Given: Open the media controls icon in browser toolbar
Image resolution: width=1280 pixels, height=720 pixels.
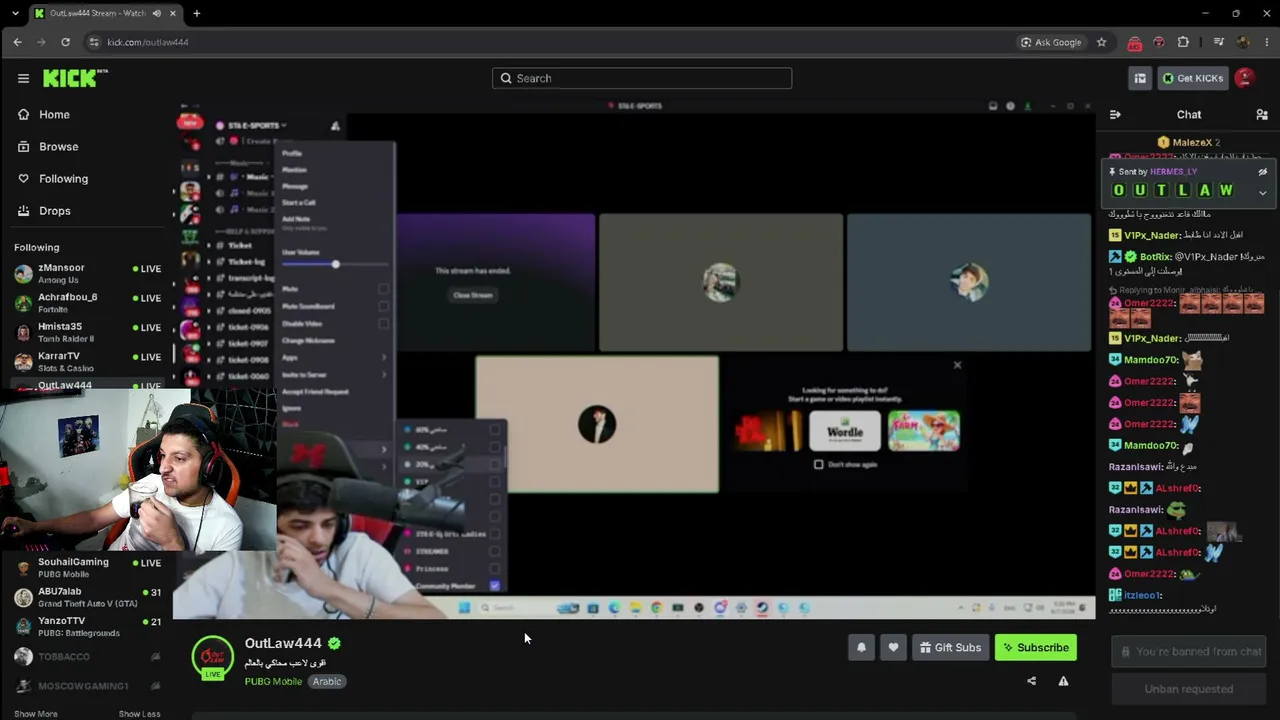Looking at the screenshot, I should (1218, 42).
